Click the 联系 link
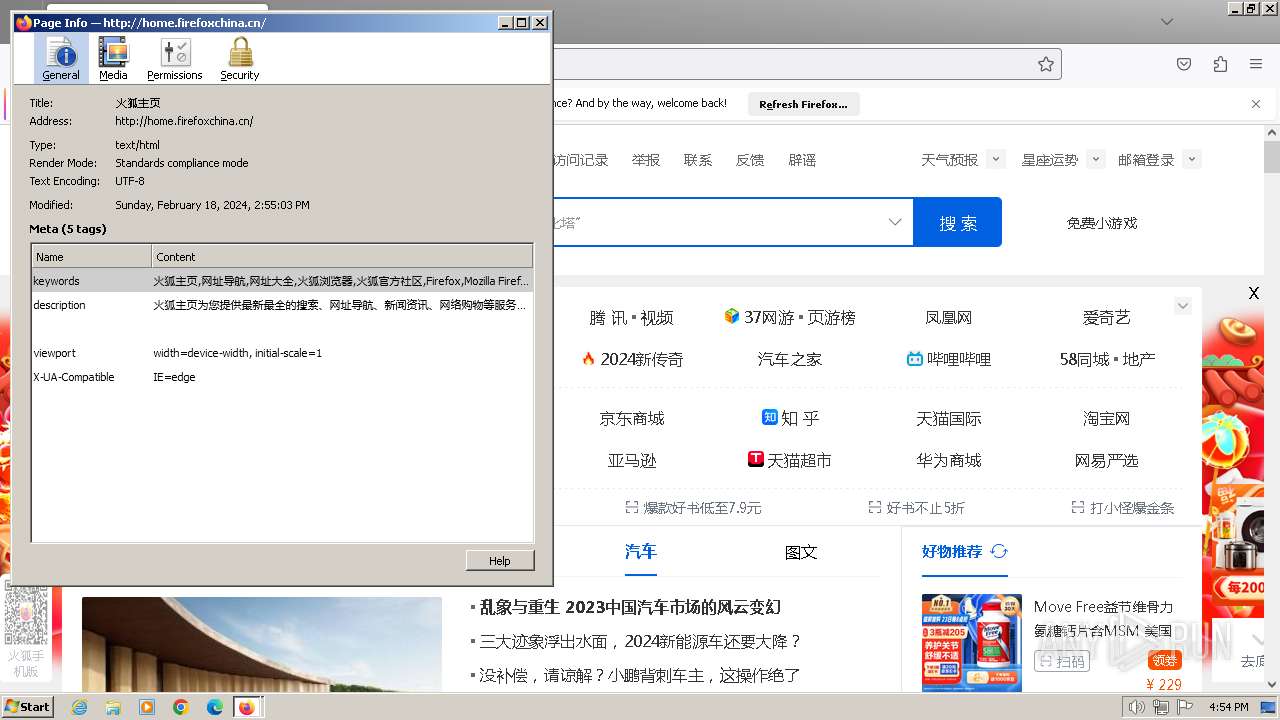Image resolution: width=1280 pixels, height=720 pixels. point(698,160)
